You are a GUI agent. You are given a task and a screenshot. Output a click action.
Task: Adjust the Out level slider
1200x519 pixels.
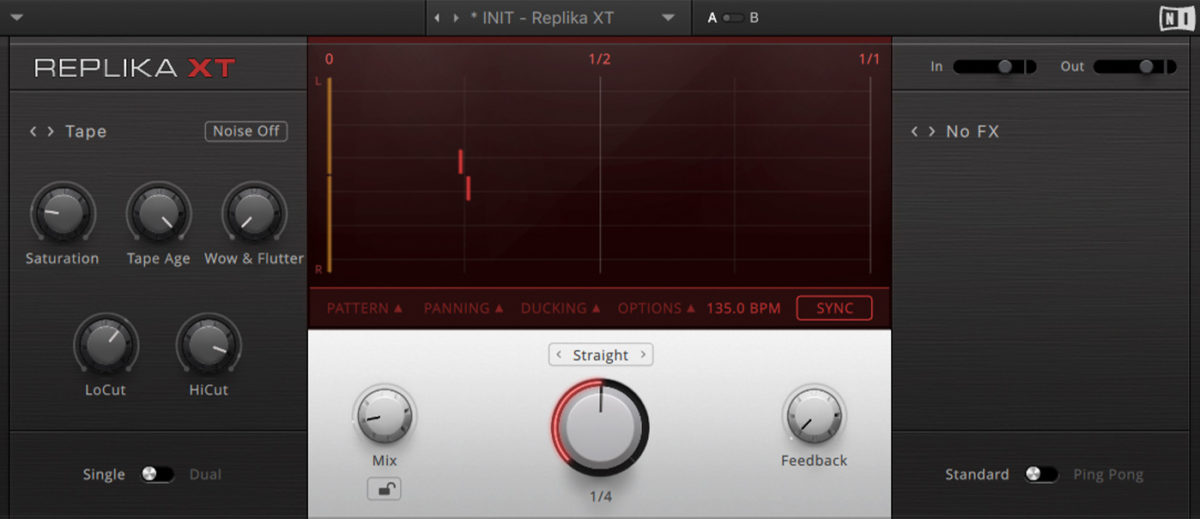1133,67
